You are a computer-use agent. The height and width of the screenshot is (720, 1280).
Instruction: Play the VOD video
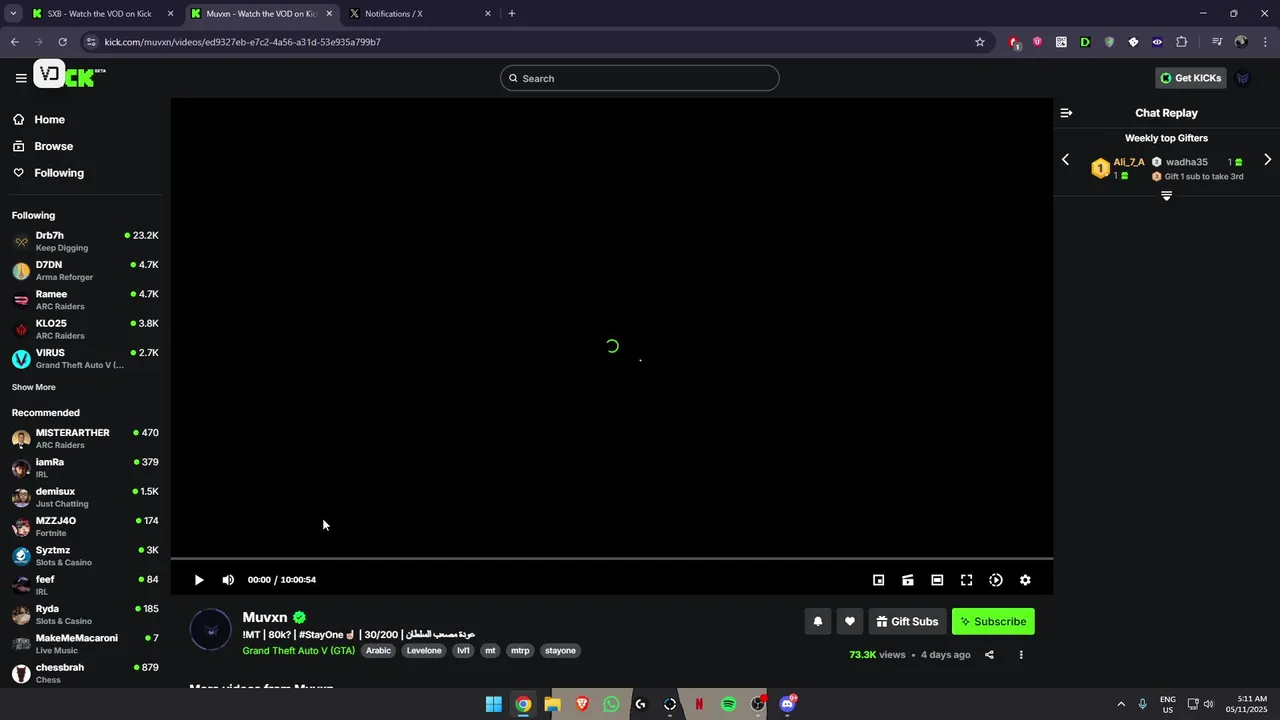[199, 580]
